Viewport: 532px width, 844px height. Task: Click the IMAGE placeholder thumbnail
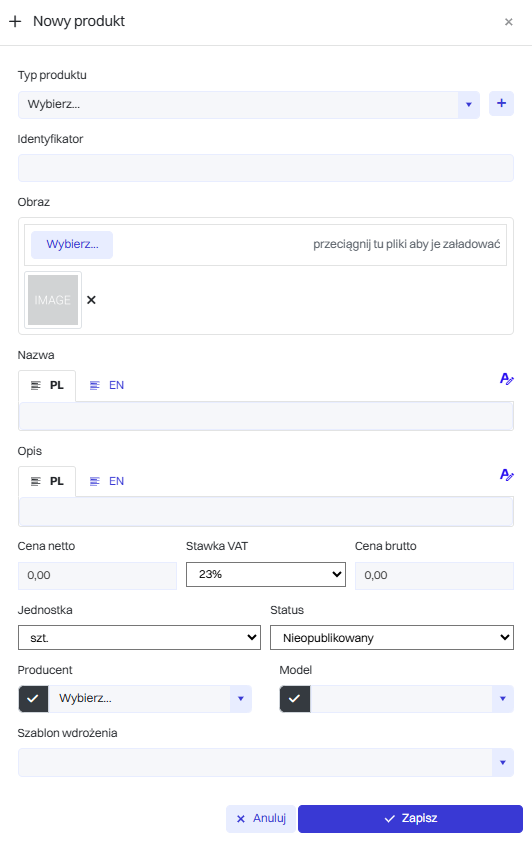(x=53, y=300)
